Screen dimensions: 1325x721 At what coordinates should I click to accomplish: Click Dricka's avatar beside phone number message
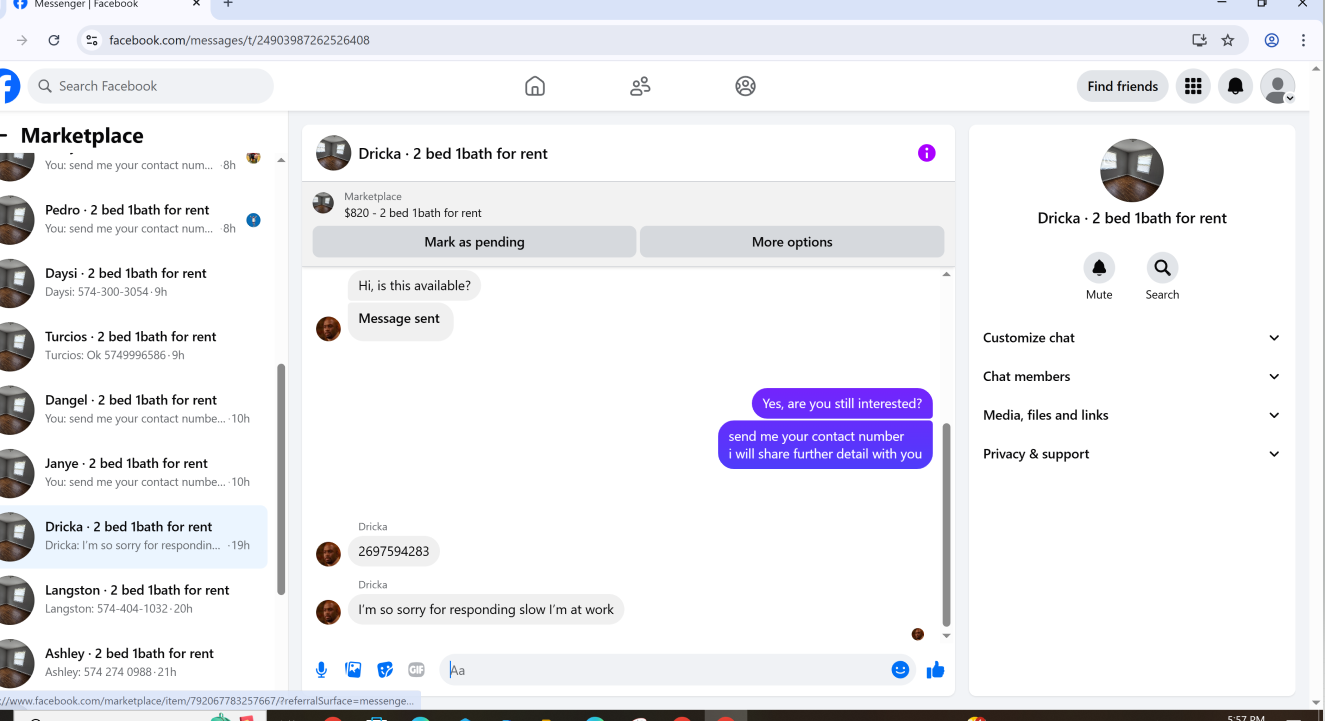click(x=328, y=554)
